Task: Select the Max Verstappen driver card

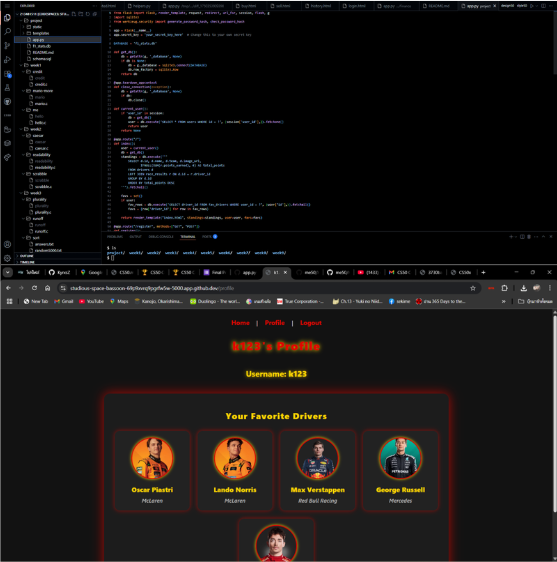Action: coord(318,471)
